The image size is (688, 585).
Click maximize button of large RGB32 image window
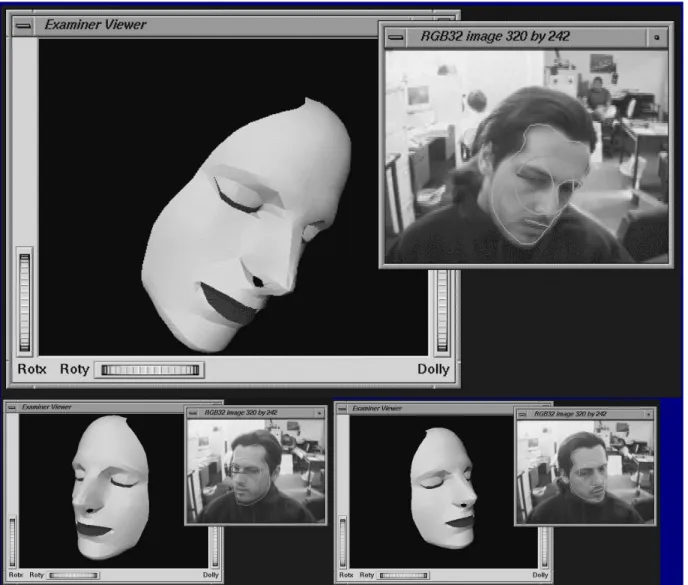coord(656,37)
